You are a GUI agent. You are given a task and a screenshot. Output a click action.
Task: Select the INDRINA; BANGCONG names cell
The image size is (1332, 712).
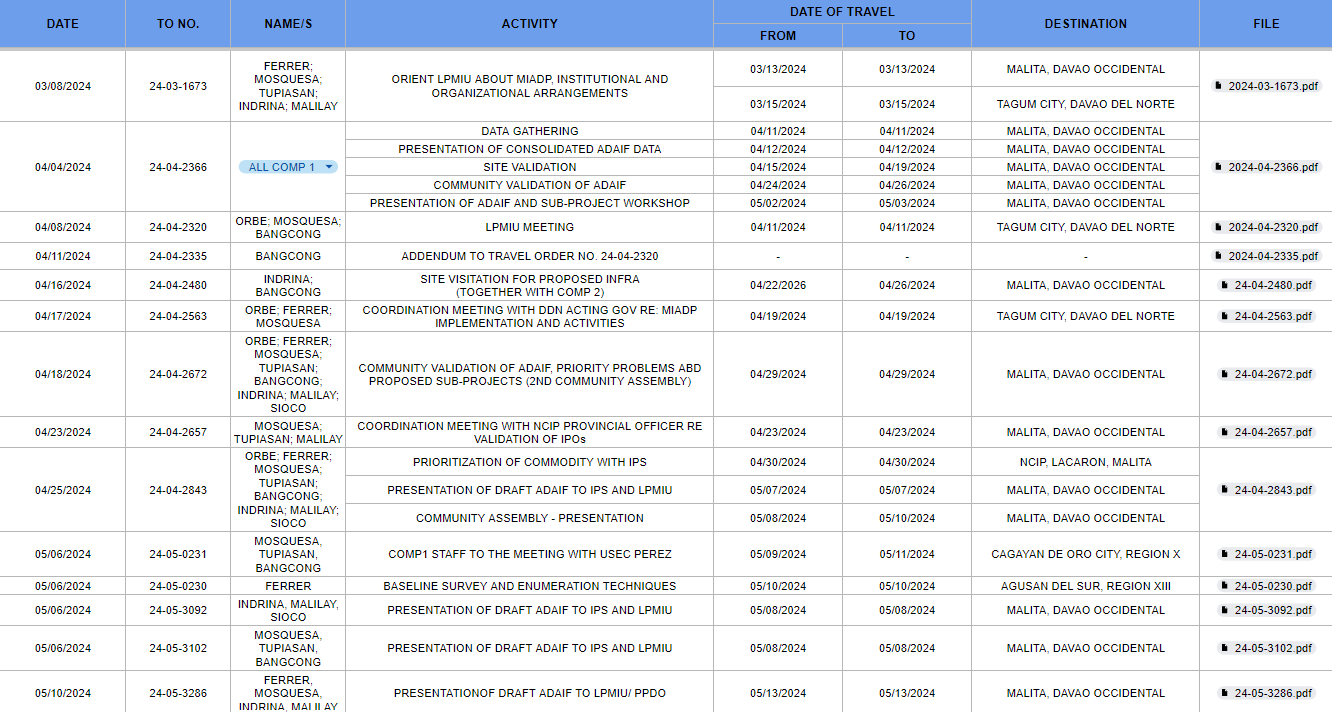click(288, 285)
